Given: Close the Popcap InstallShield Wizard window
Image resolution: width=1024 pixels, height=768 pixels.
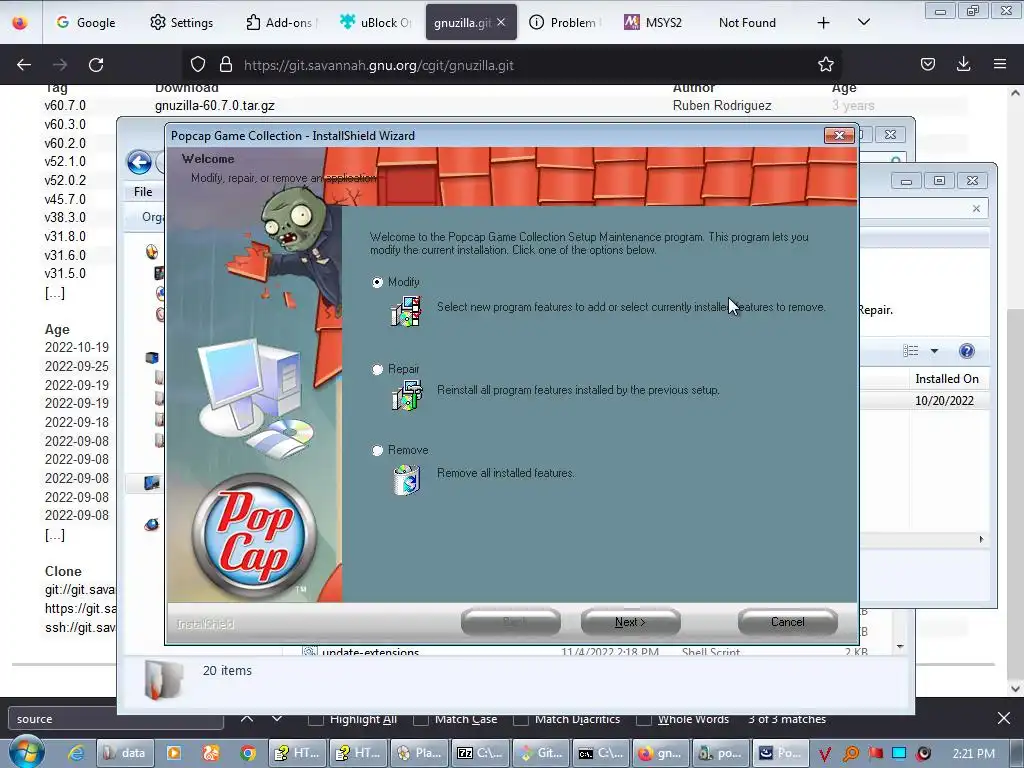Looking at the screenshot, I should tap(839, 135).
